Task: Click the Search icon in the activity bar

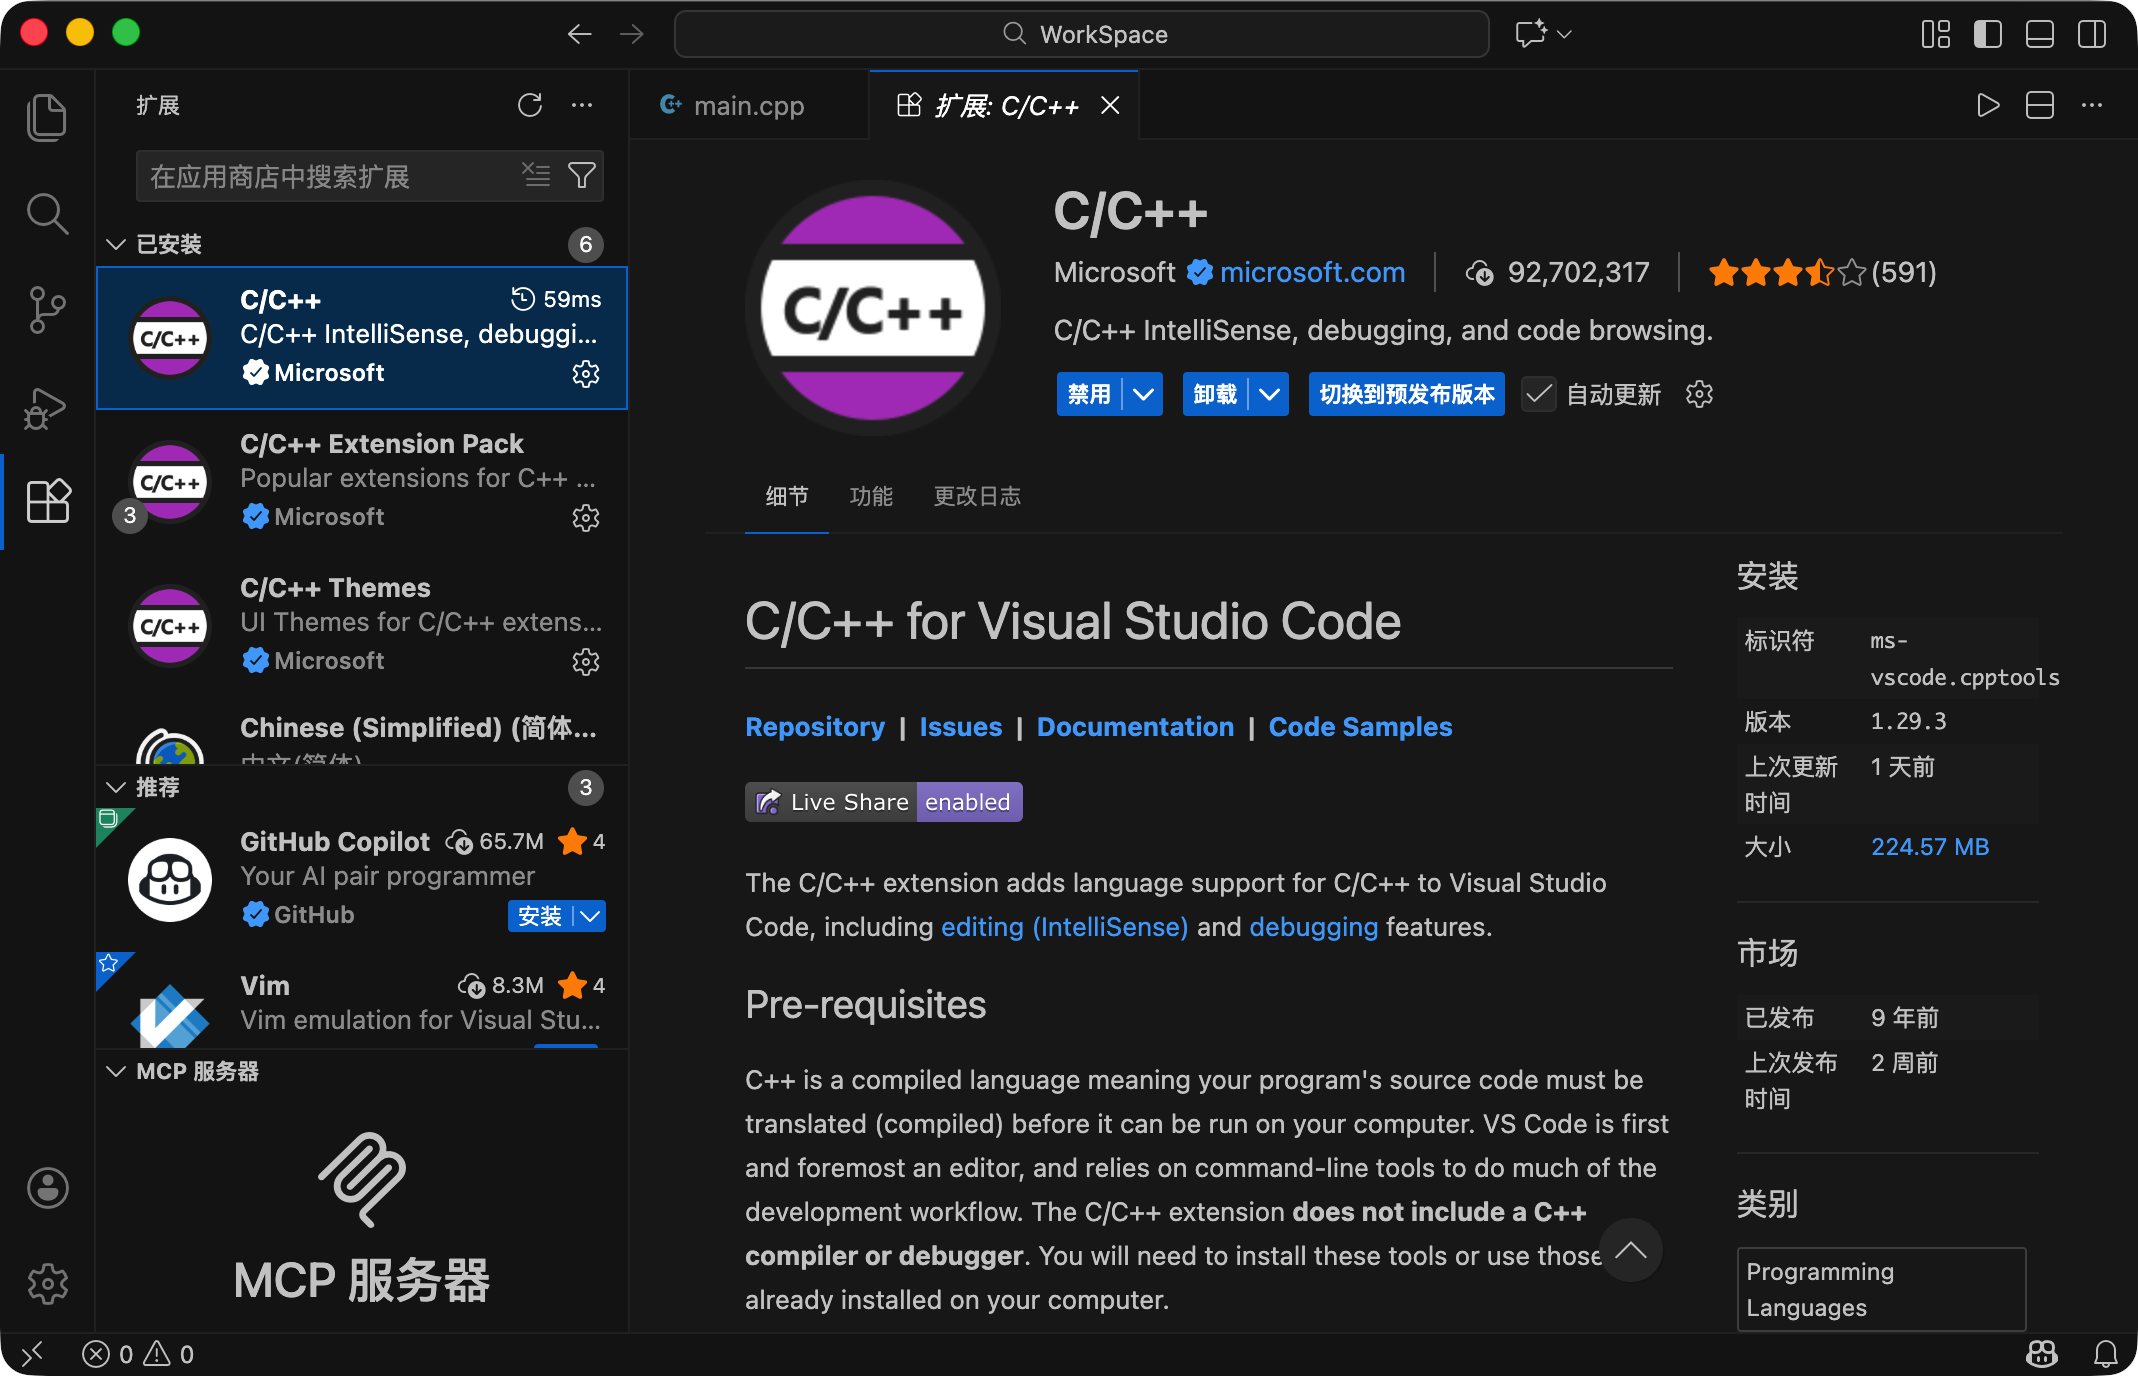Action: [46, 214]
